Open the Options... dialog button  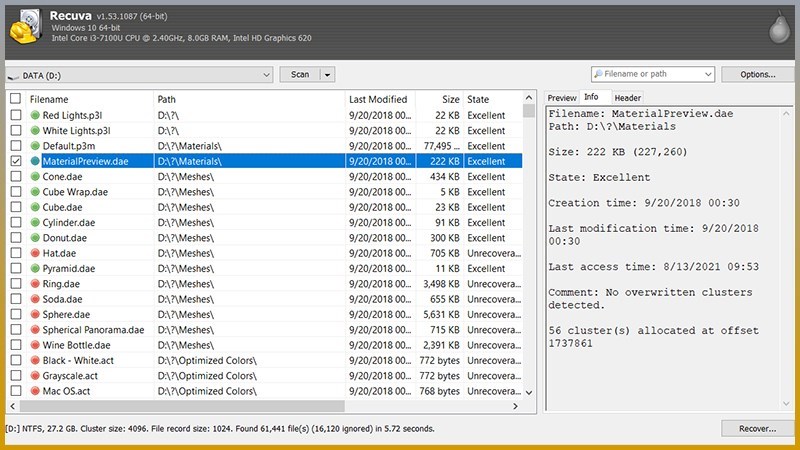tap(758, 74)
